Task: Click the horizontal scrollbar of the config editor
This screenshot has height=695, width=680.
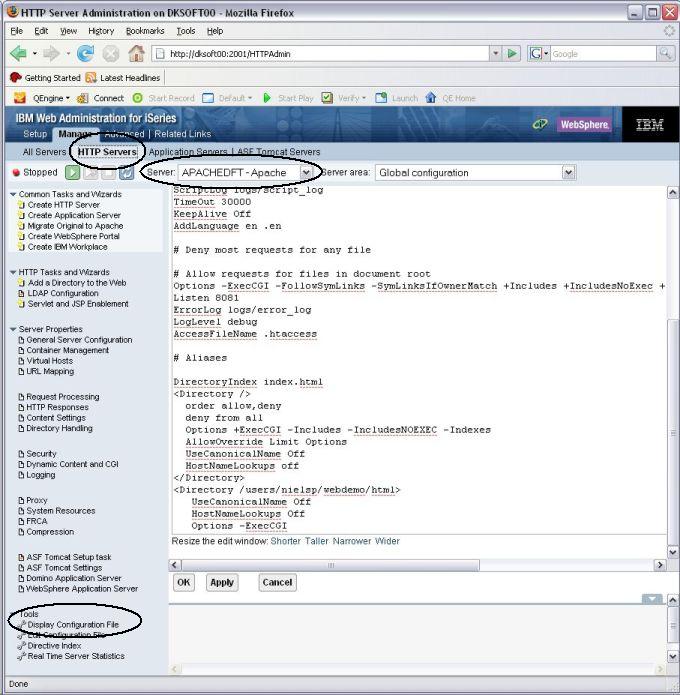Action: pos(330,565)
